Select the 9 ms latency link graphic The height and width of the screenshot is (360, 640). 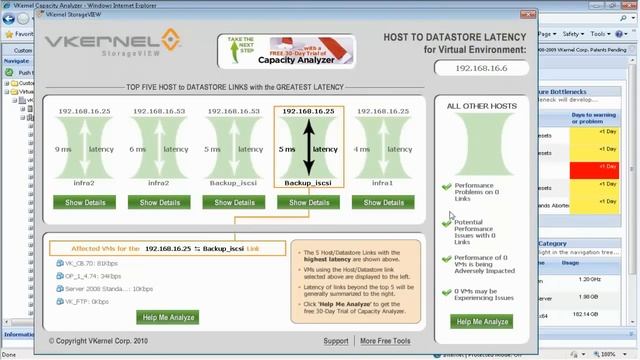[84, 148]
